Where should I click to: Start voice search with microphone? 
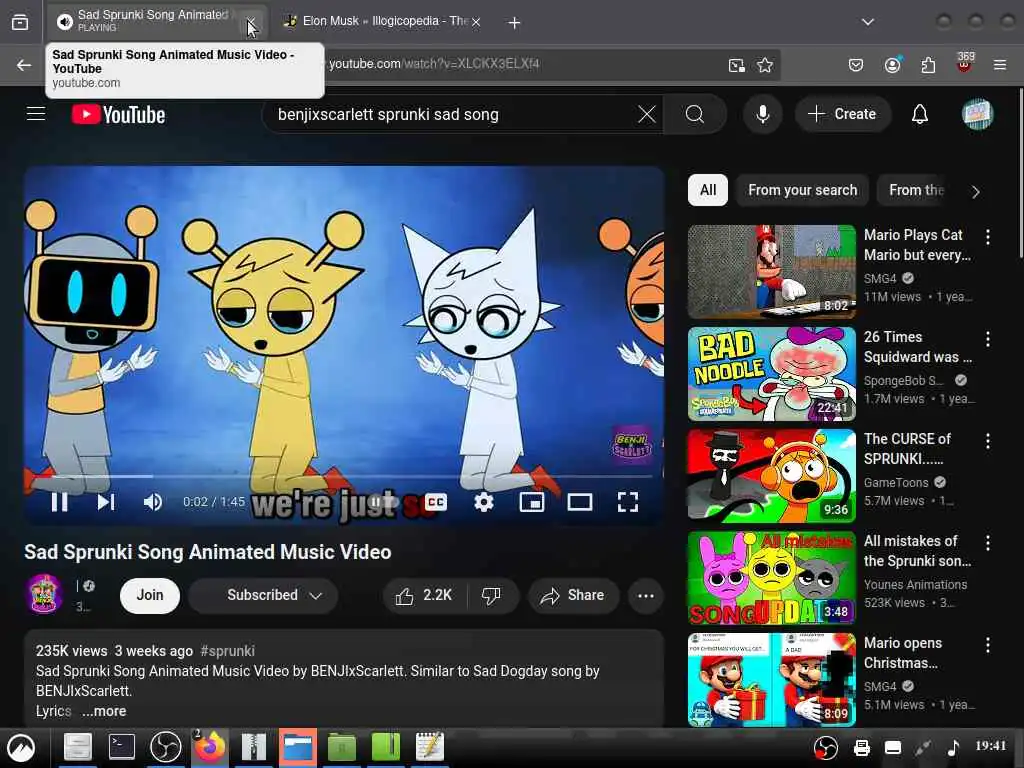(x=762, y=114)
